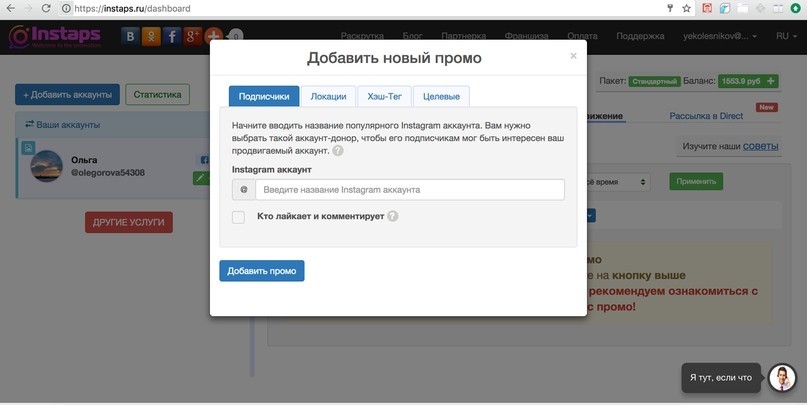This screenshot has height=405, width=807.
Task: Select the Подписчики tab
Action: [x=264, y=96]
